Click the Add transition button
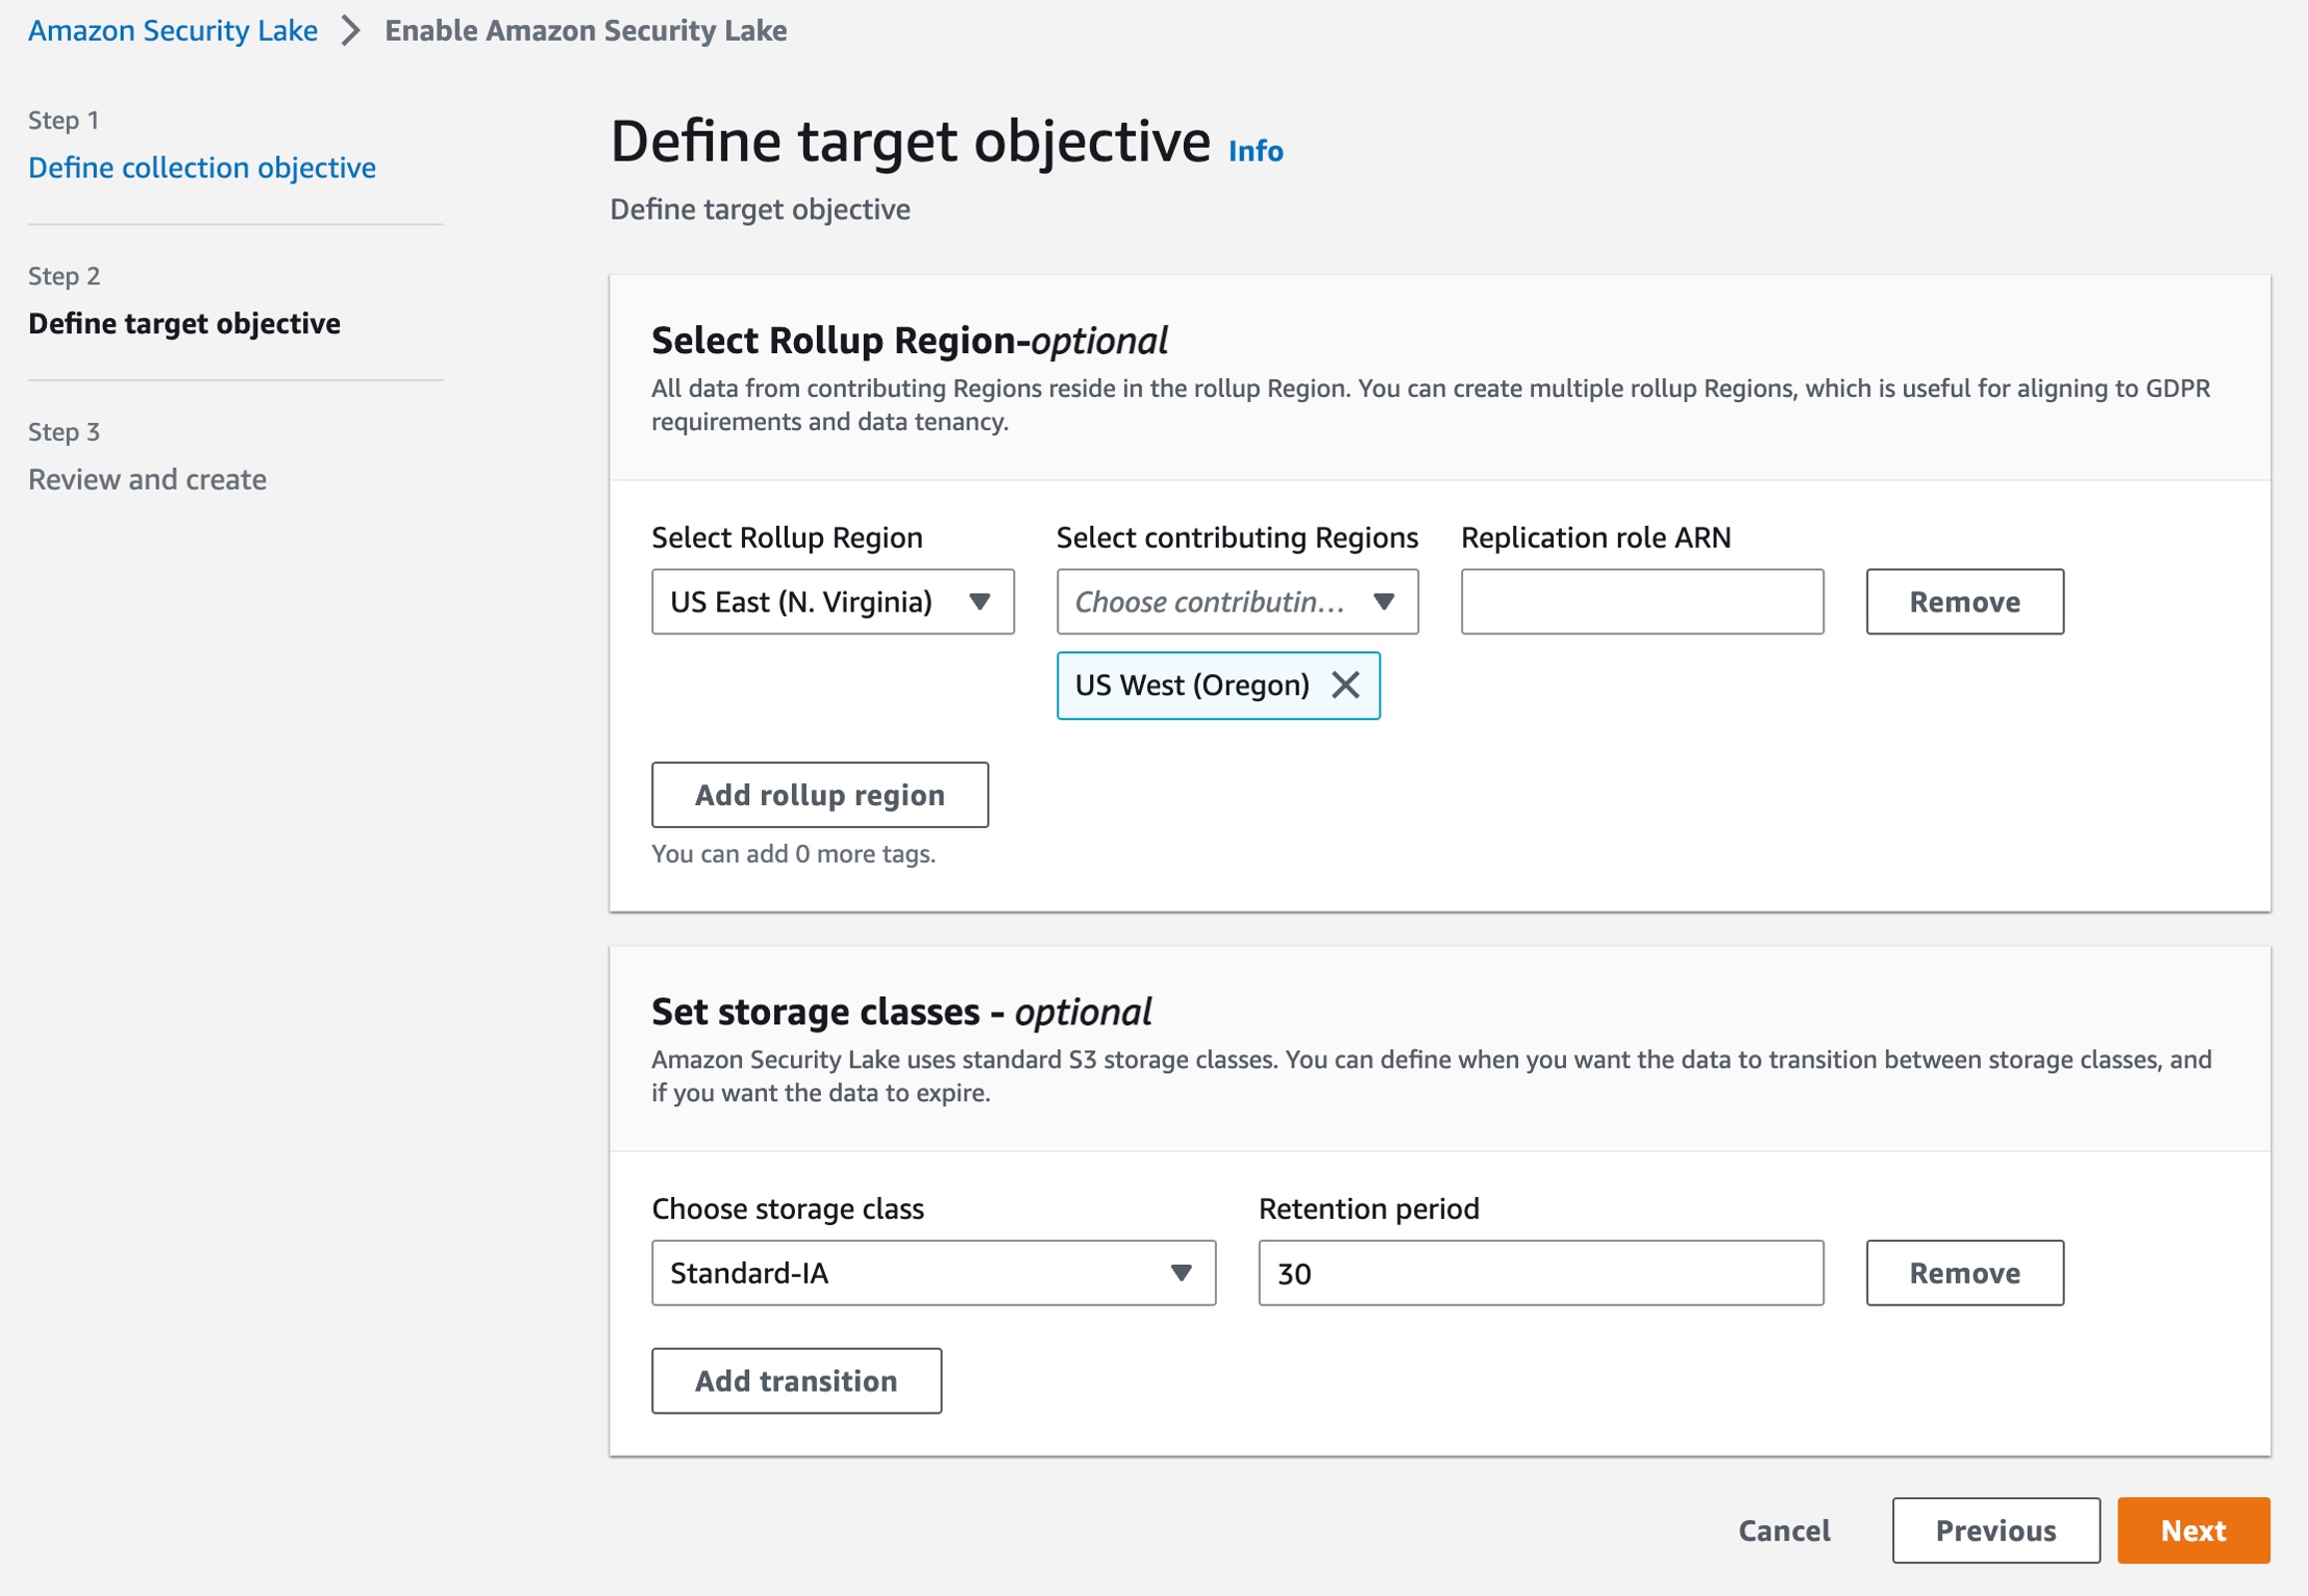This screenshot has height=1596, width=2308. pos(796,1381)
